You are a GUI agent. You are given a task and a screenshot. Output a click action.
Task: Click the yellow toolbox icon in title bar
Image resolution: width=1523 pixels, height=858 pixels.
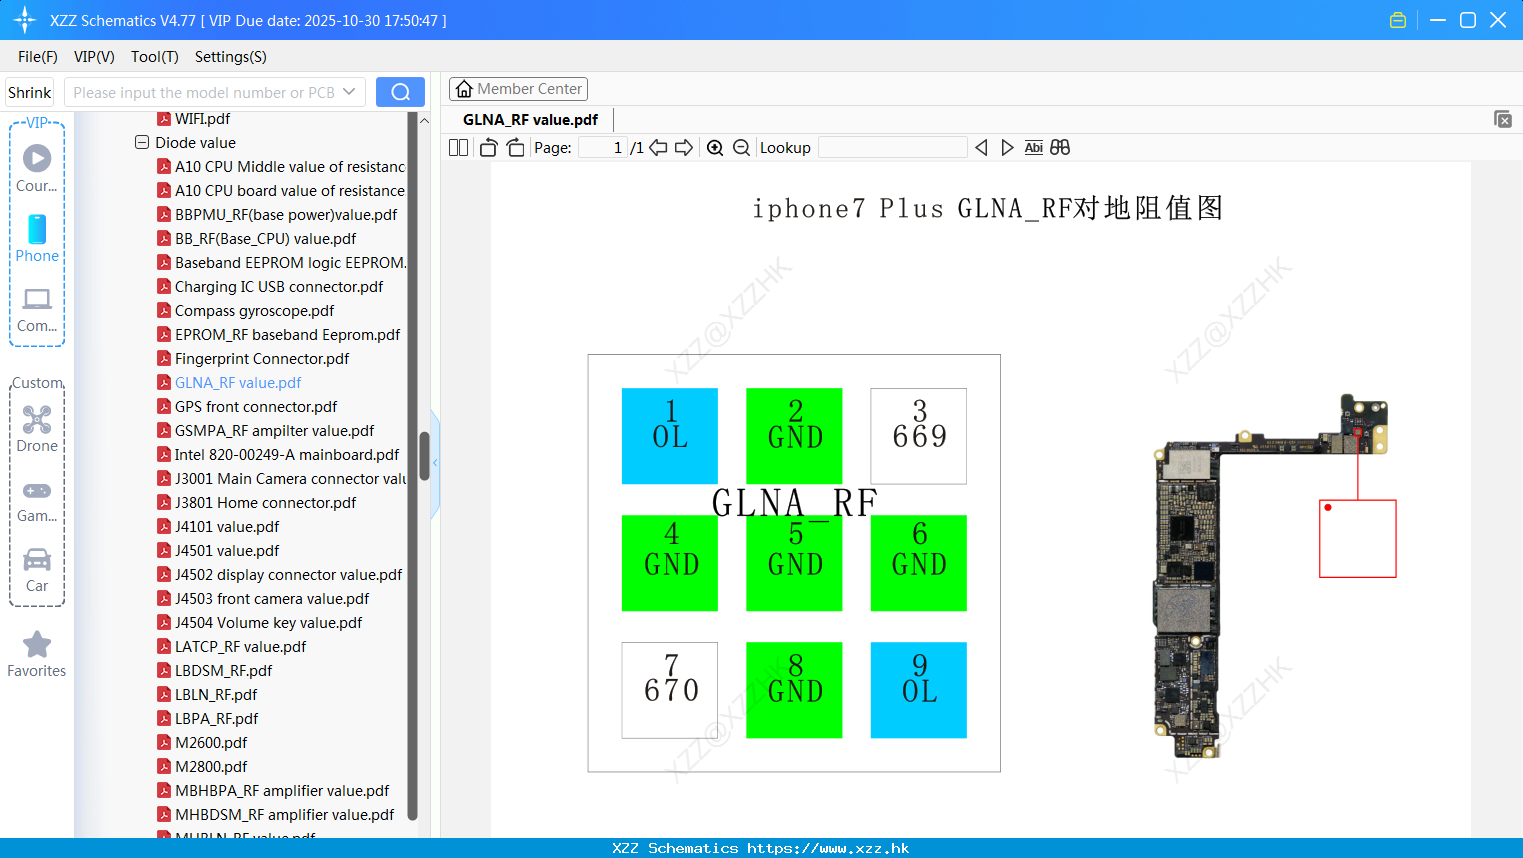(x=1398, y=20)
